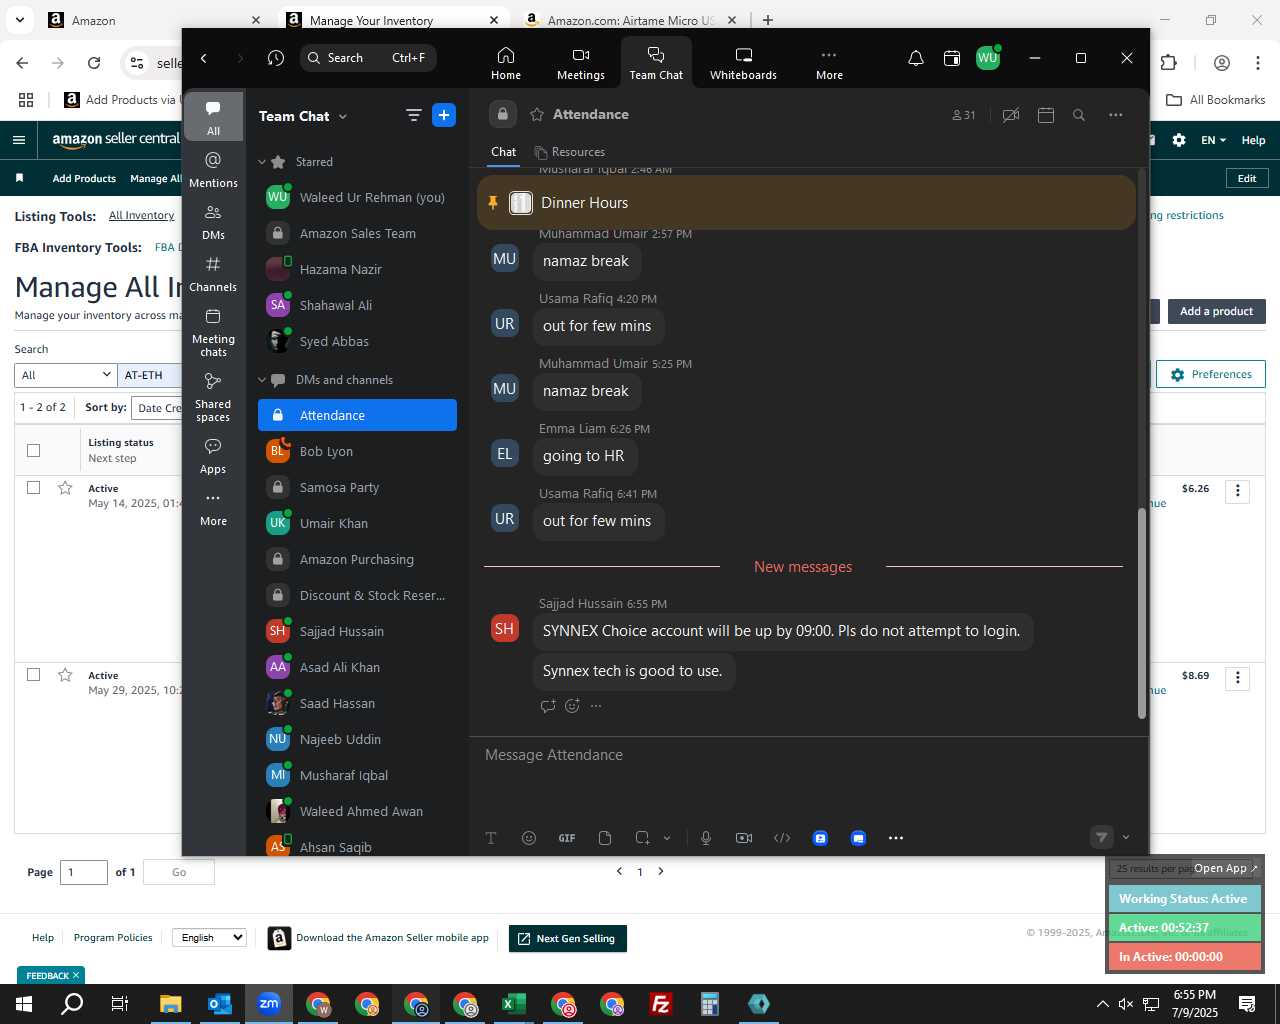Change English language dropdown in footer

[209, 938]
